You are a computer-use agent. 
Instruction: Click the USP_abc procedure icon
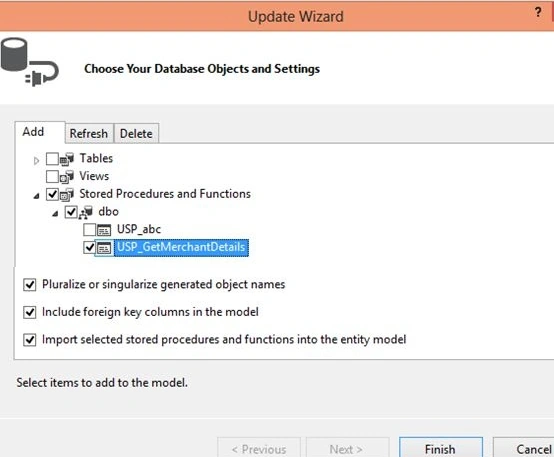[x=104, y=230]
